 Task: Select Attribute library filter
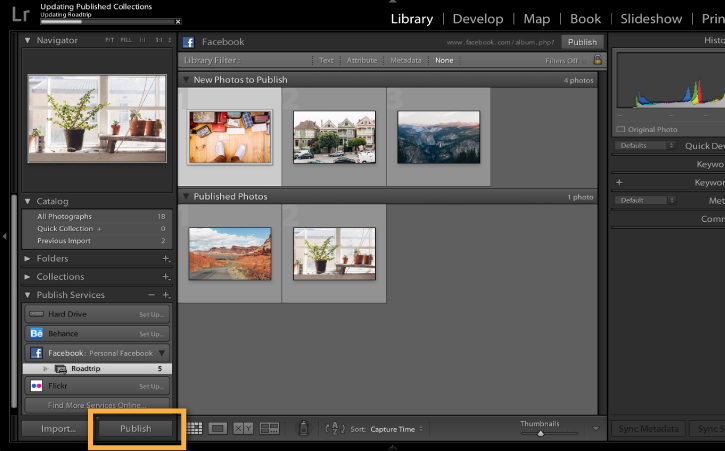[x=362, y=60]
